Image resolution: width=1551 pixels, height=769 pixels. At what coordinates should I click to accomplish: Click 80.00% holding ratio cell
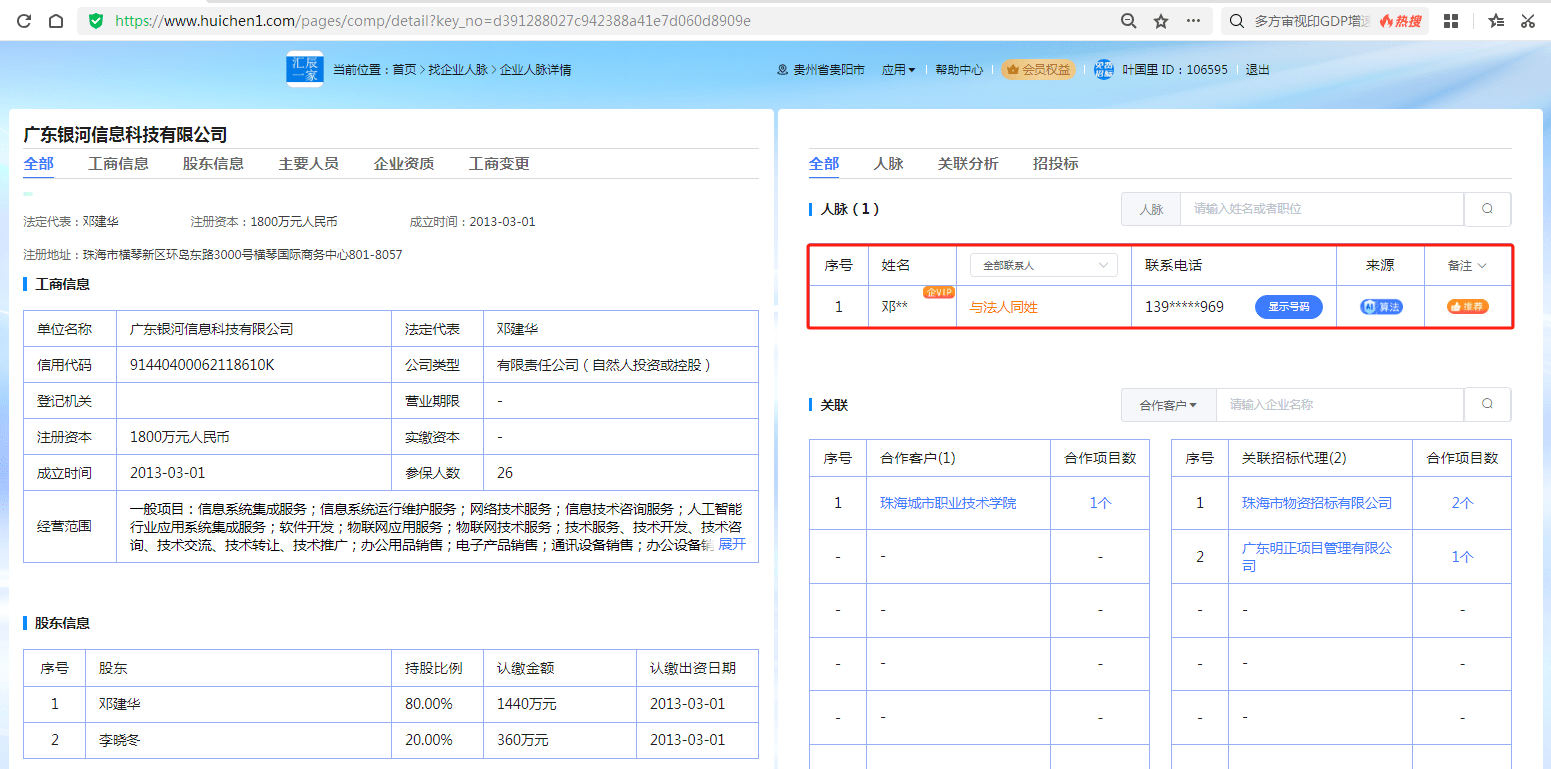point(429,704)
